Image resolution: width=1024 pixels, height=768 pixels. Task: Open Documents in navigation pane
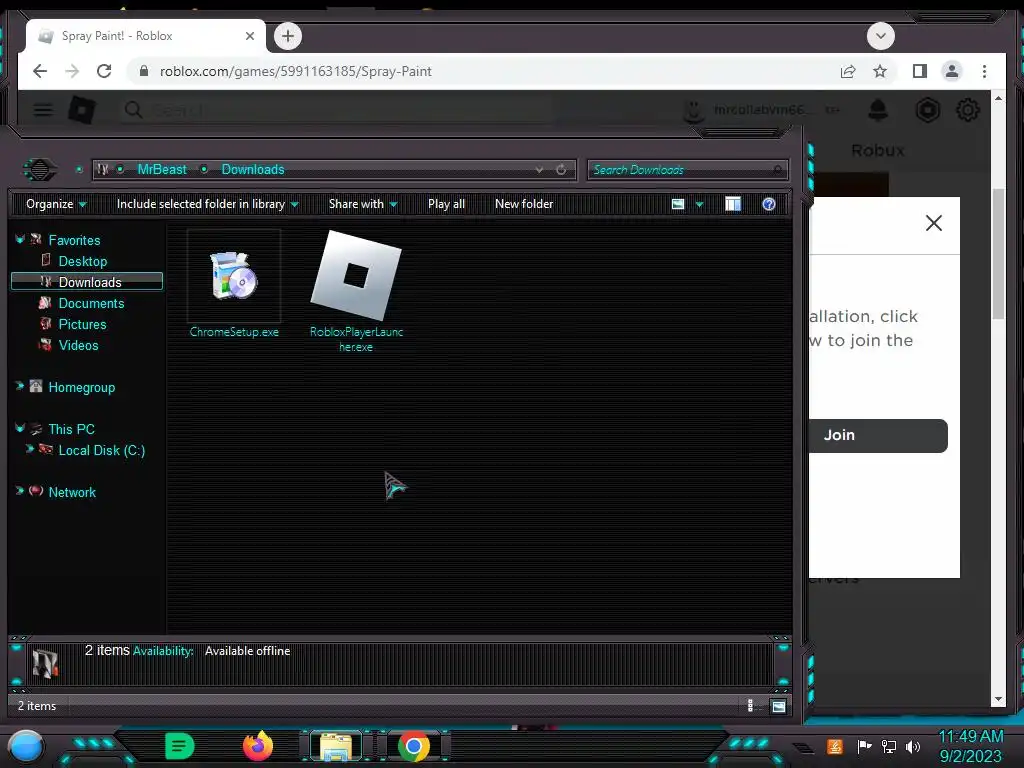click(91, 304)
